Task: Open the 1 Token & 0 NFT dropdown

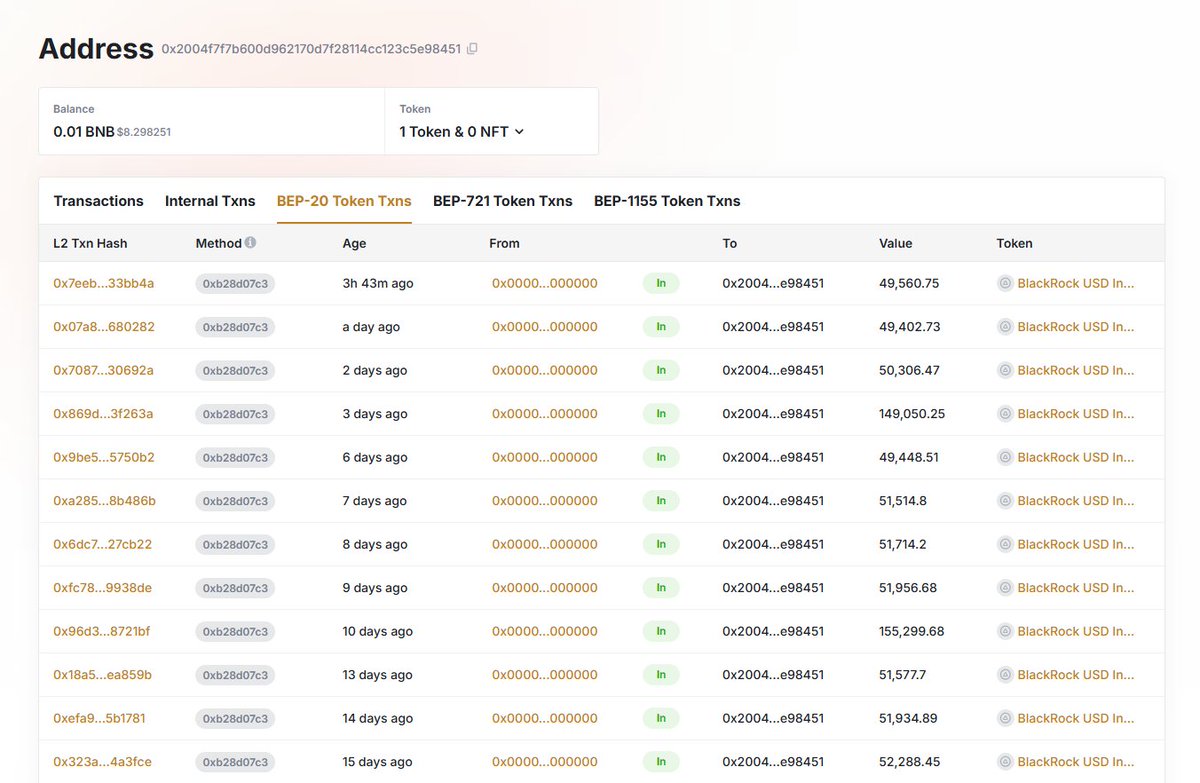Action: pyautogui.click(x=460, y=131)
